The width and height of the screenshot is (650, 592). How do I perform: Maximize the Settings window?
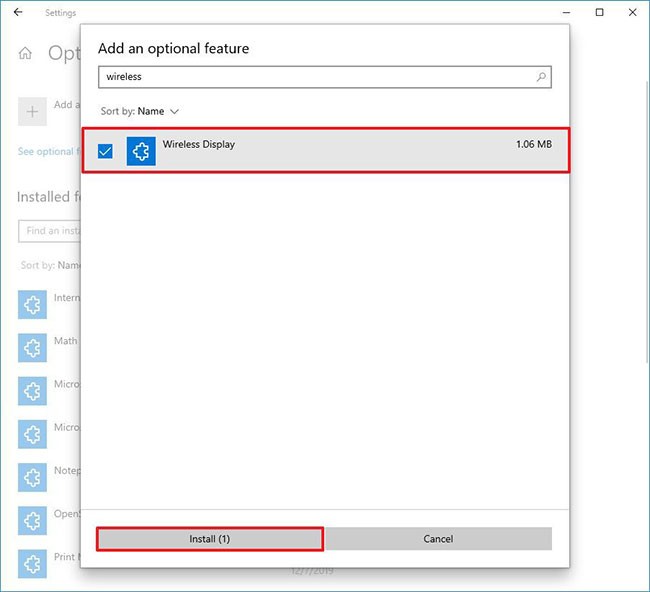tap(599, 13)
